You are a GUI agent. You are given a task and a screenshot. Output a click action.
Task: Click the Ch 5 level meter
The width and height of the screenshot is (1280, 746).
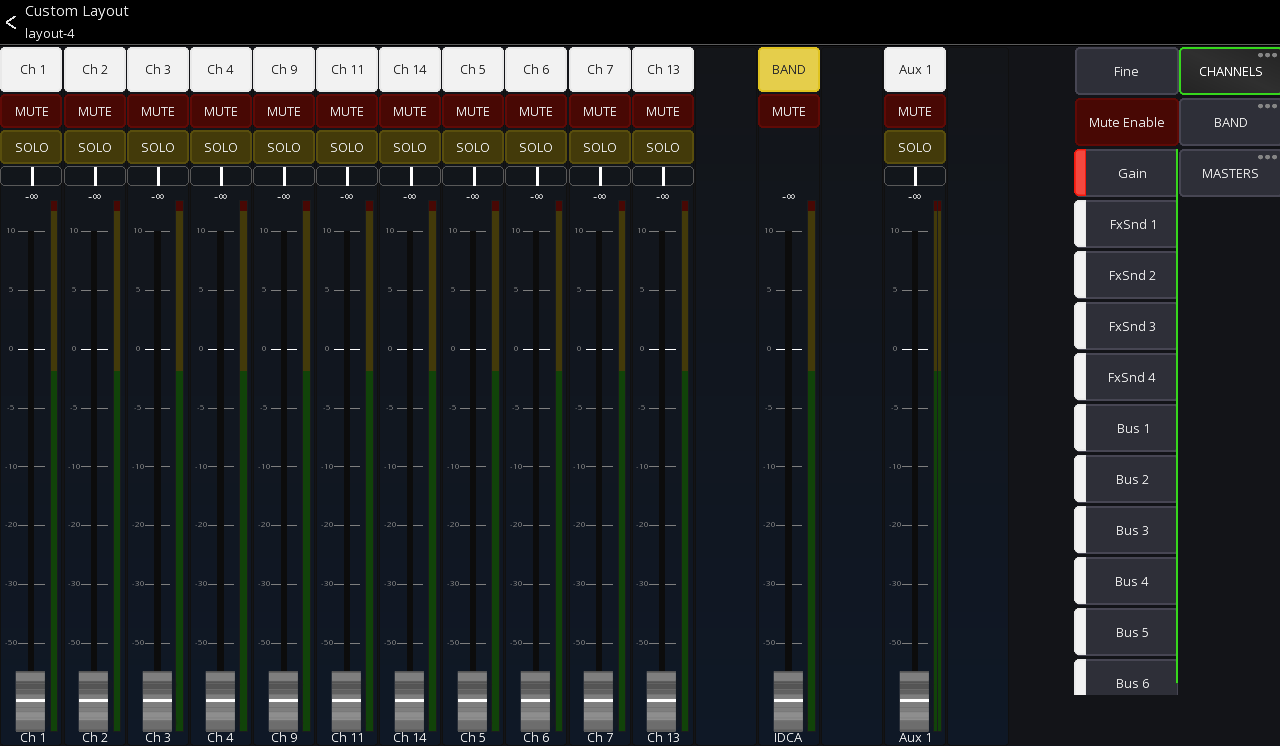pos(495,465)
